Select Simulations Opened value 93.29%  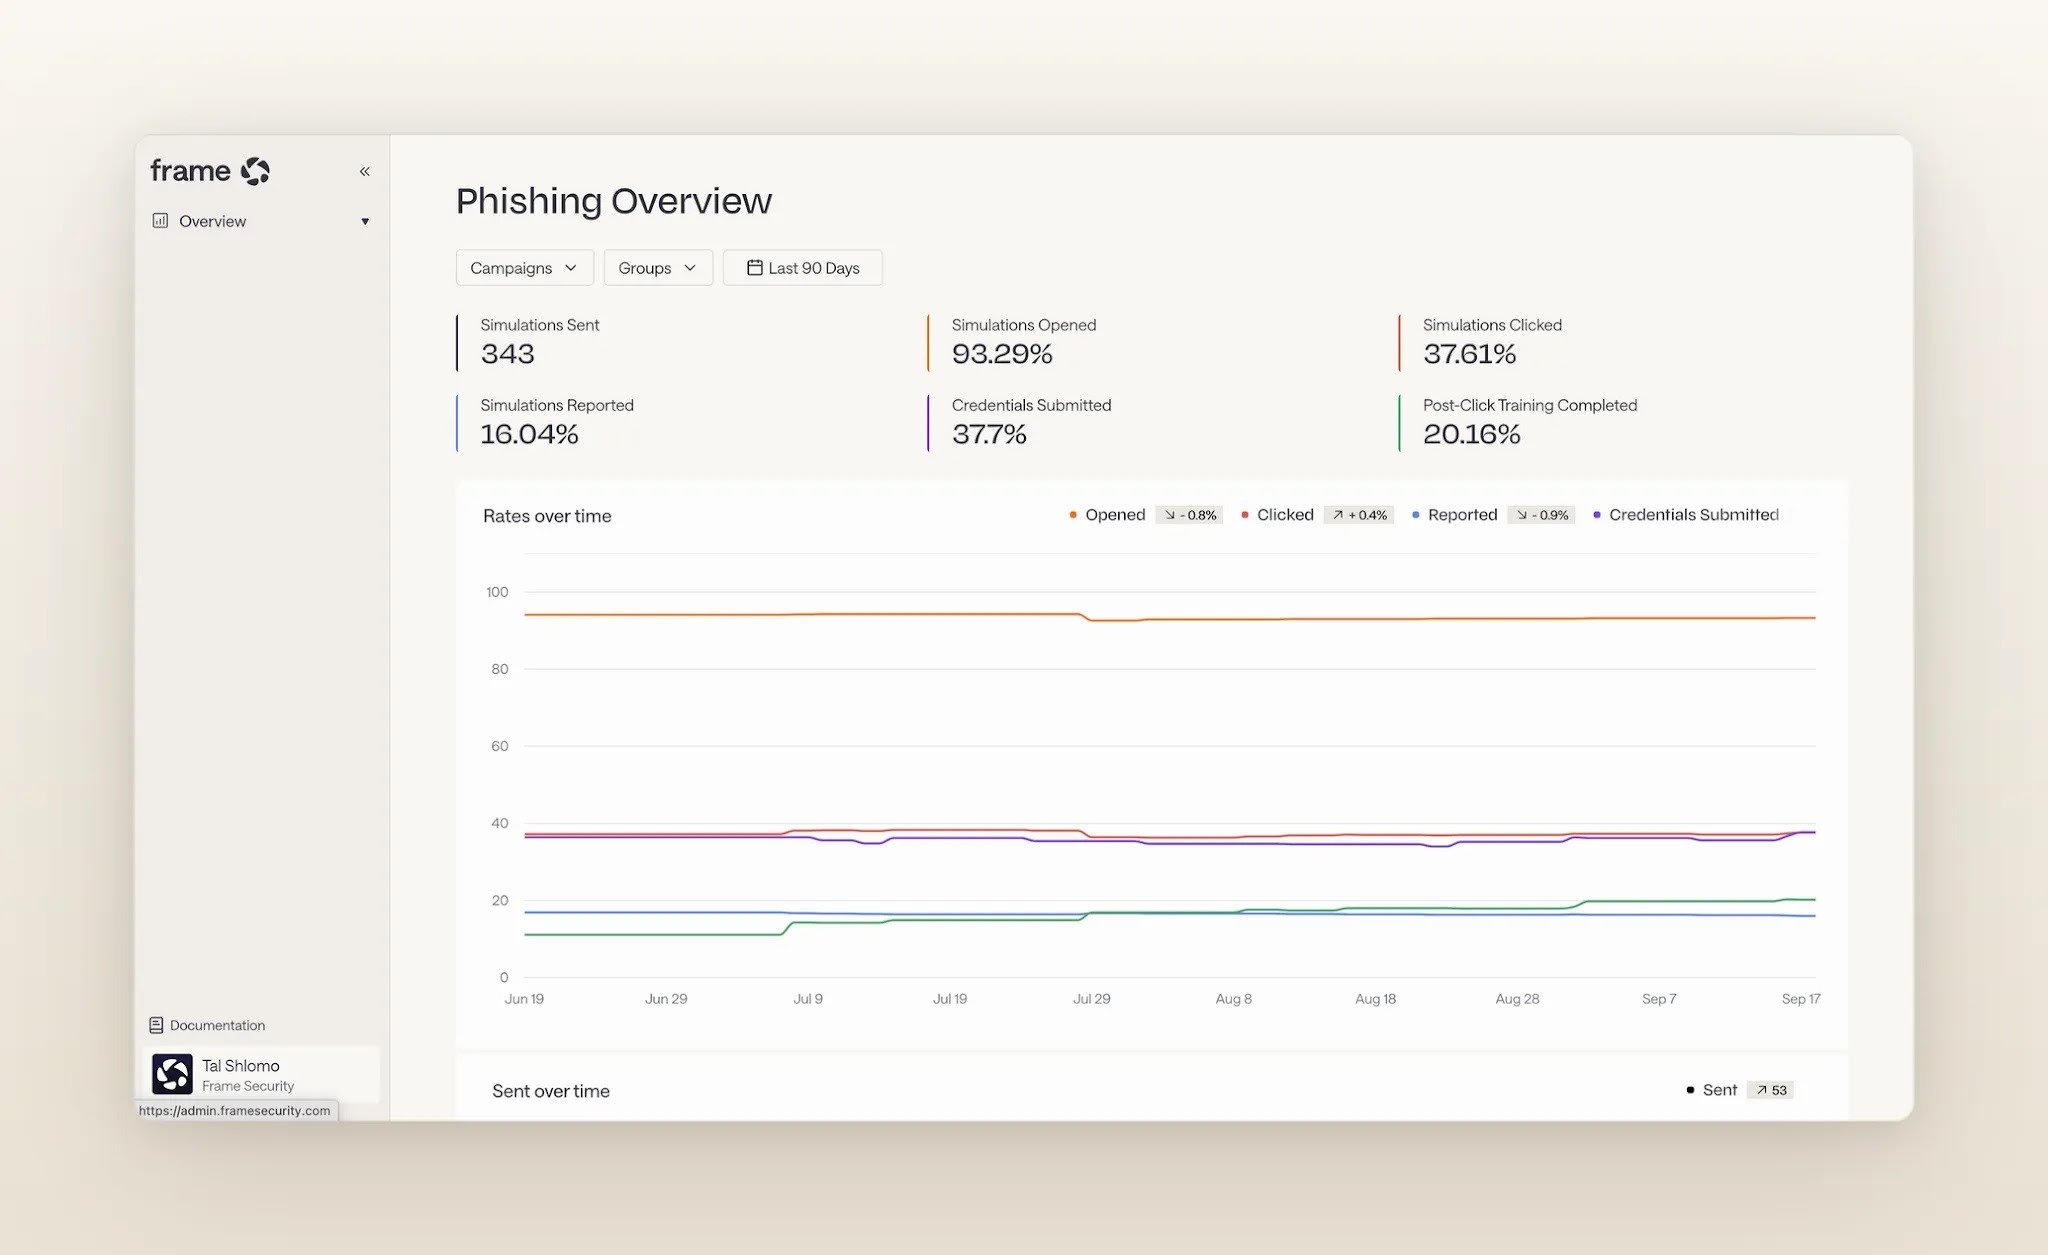point(1002,354)
